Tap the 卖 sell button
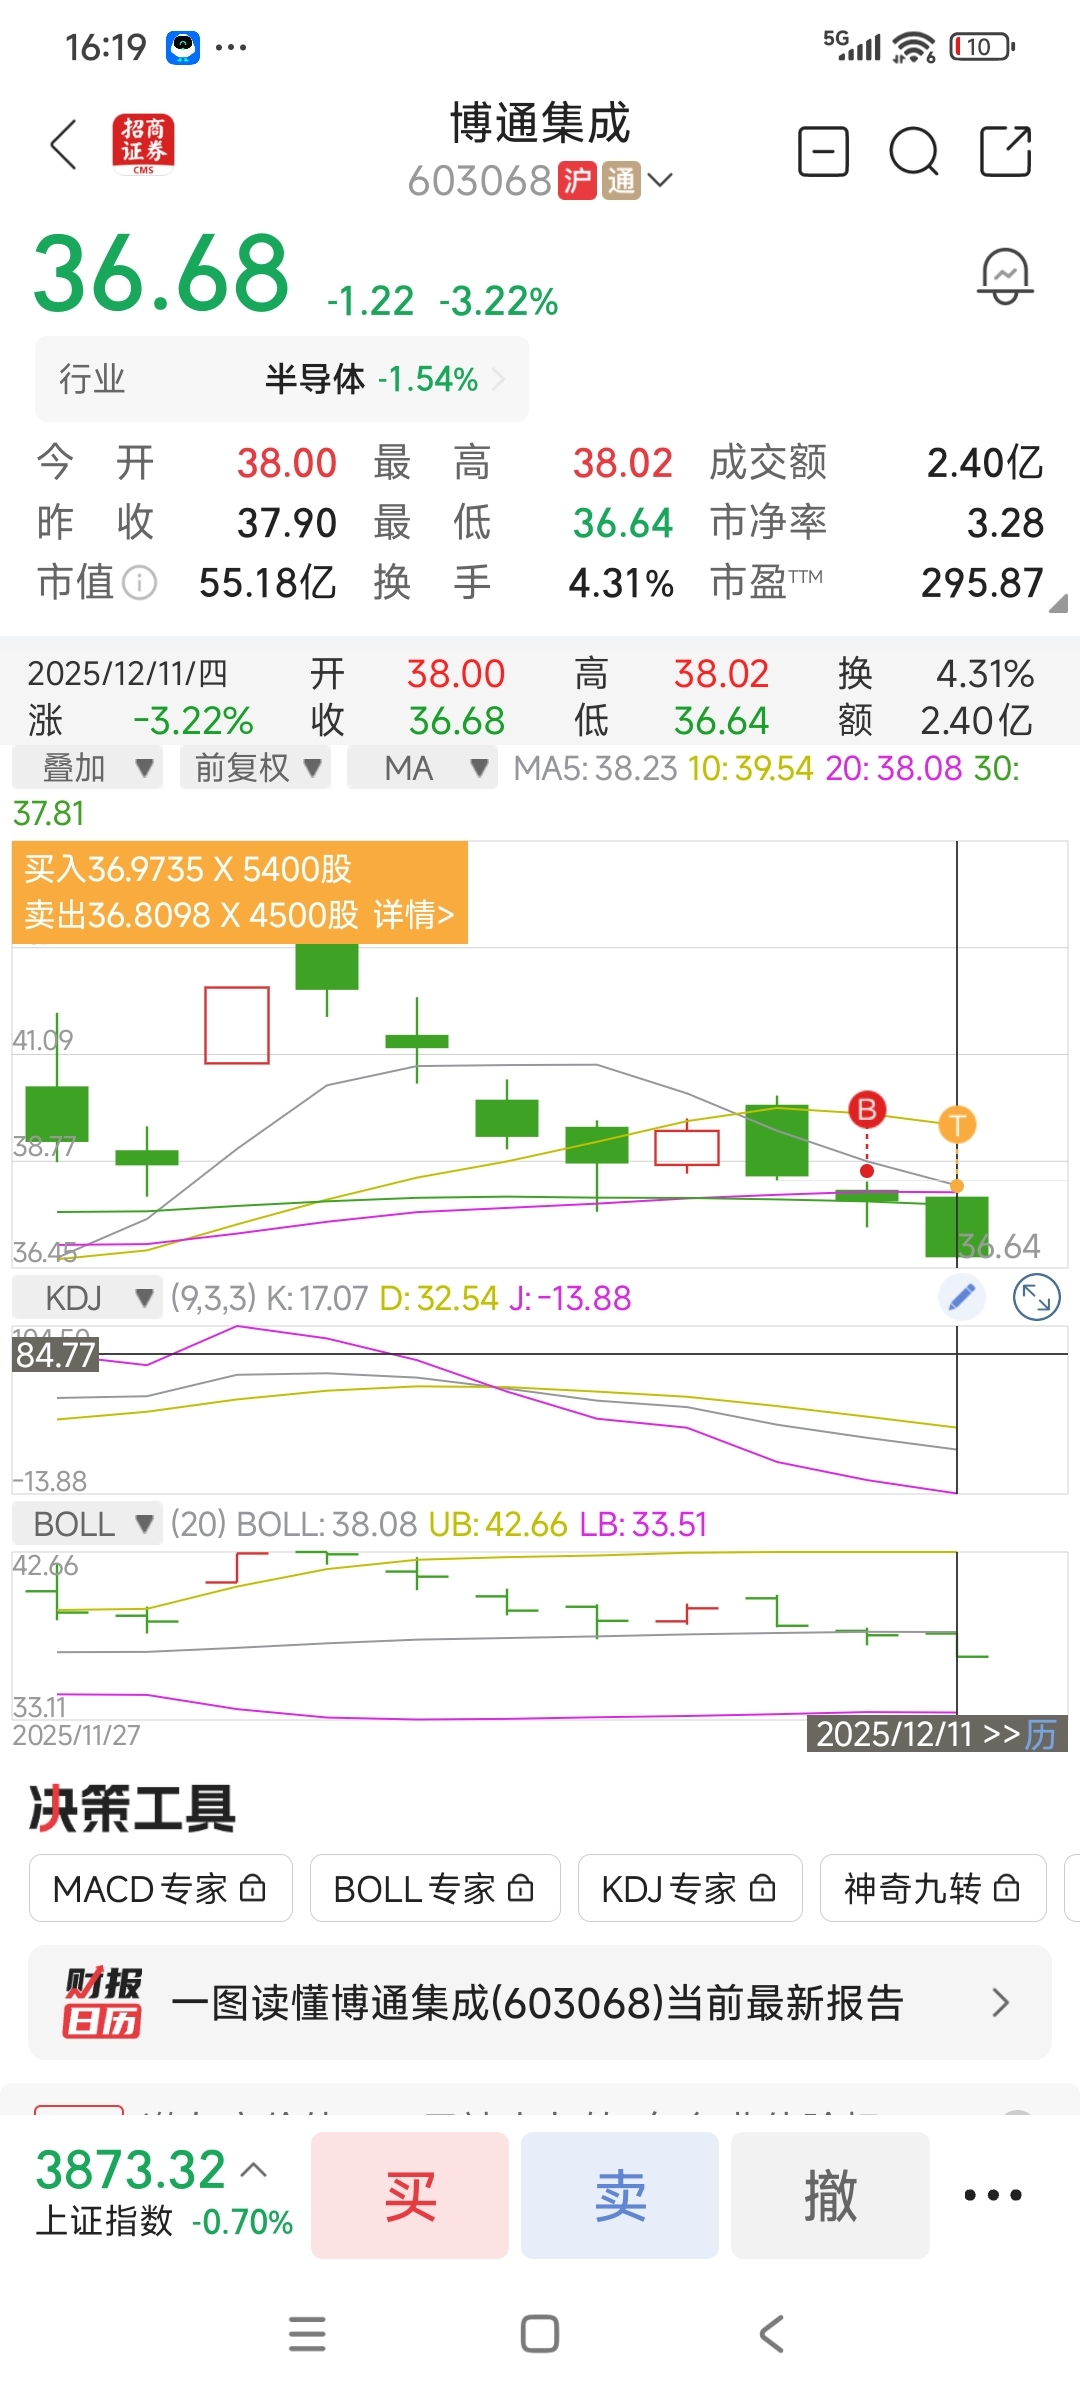The width and height of the screenshot is (1080, 2400). [x=620, y=2195]
